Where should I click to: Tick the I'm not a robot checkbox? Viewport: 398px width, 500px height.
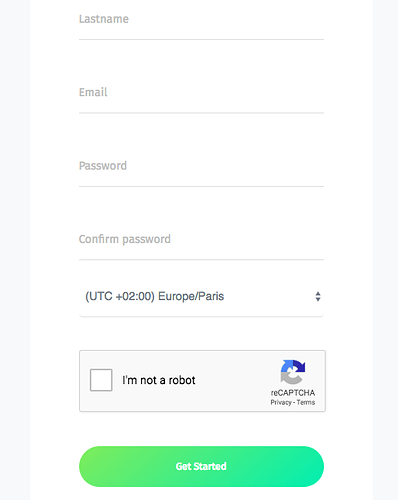click(x=101, y=380)
